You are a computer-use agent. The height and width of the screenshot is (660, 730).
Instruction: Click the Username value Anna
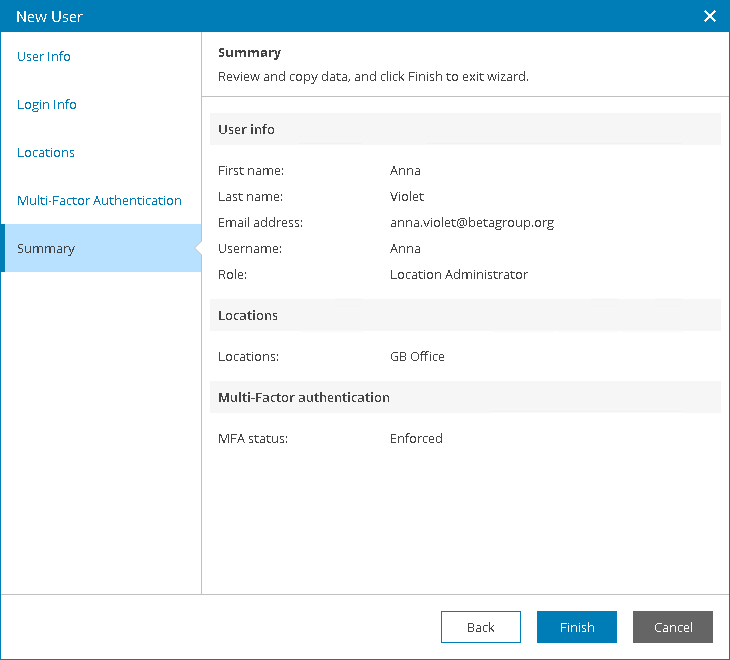coord(405,249)
